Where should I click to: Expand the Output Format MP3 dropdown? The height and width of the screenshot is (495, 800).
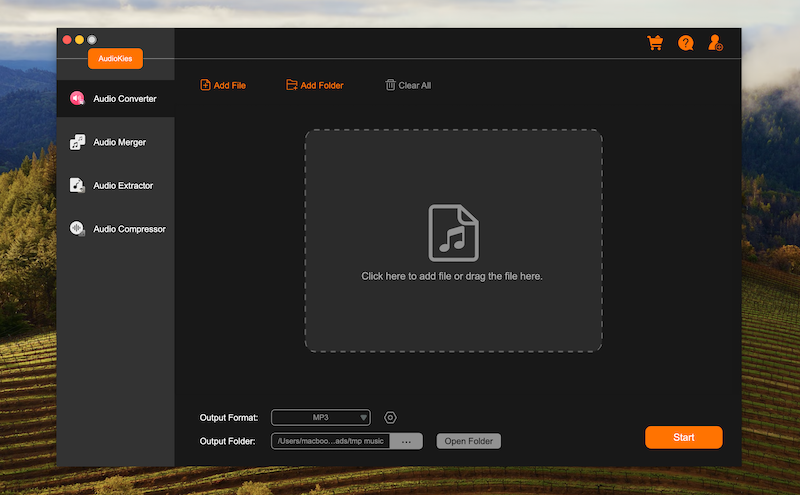tap(320, 418)
